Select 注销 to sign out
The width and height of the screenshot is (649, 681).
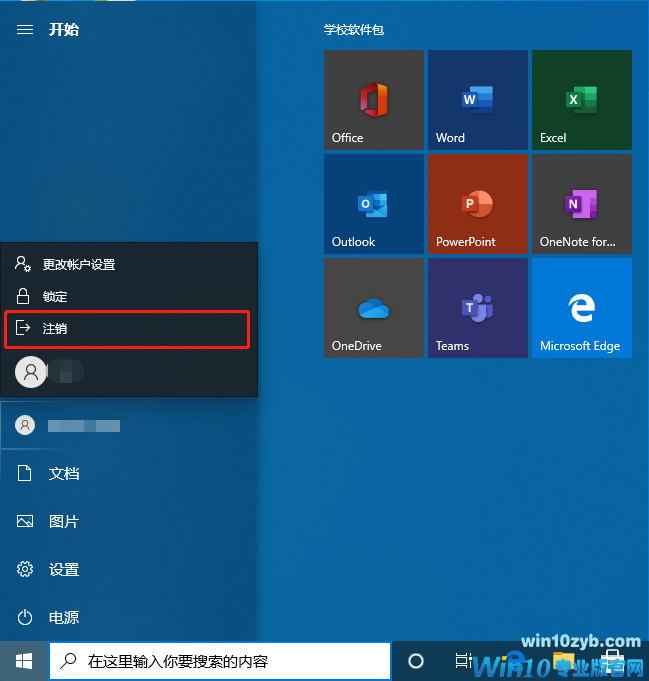coord(127,329)
